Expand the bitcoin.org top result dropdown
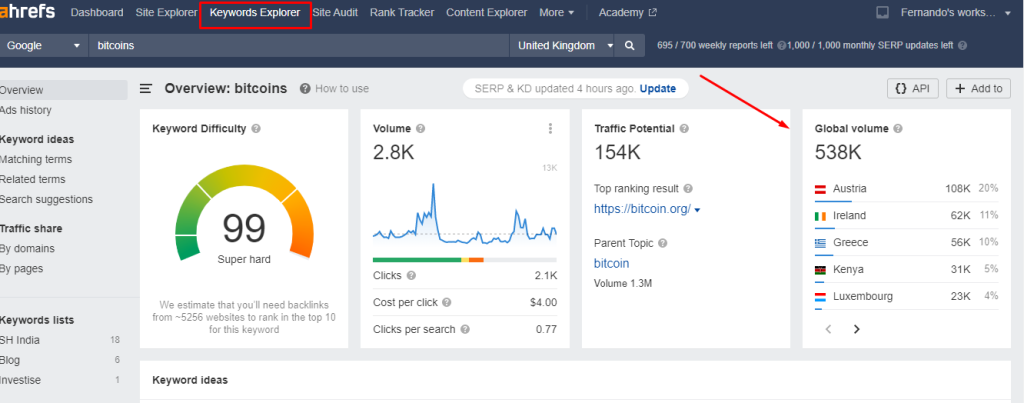This screenshot has width=1024, height=403. tap(697, 210)
